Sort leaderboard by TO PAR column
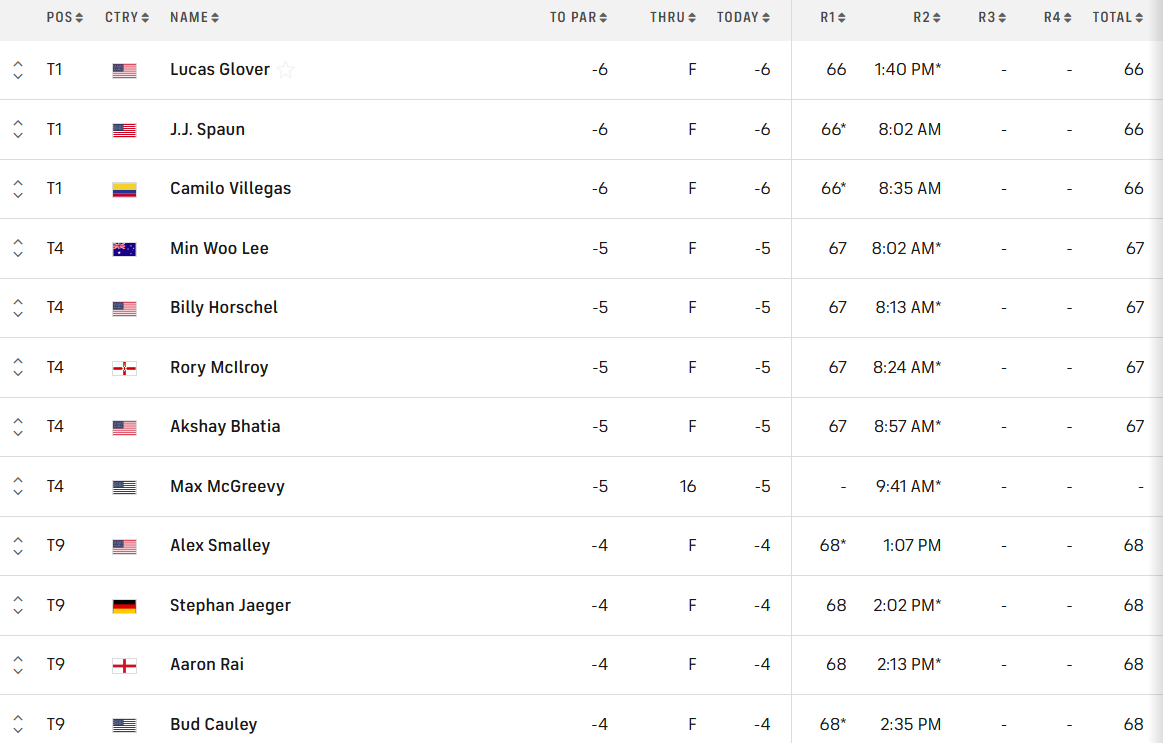 coord(578,17)
